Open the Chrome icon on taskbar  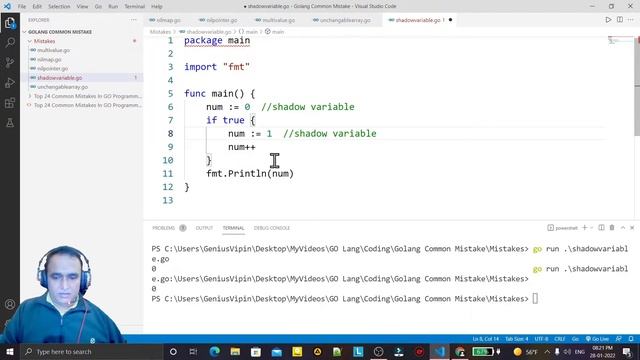(460, 351)
